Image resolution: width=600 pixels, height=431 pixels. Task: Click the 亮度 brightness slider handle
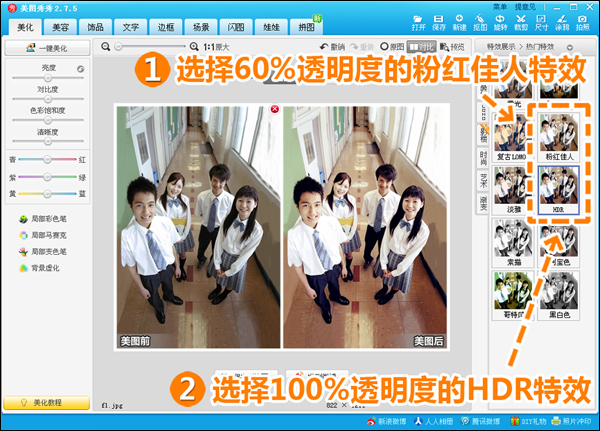[48, 78]
